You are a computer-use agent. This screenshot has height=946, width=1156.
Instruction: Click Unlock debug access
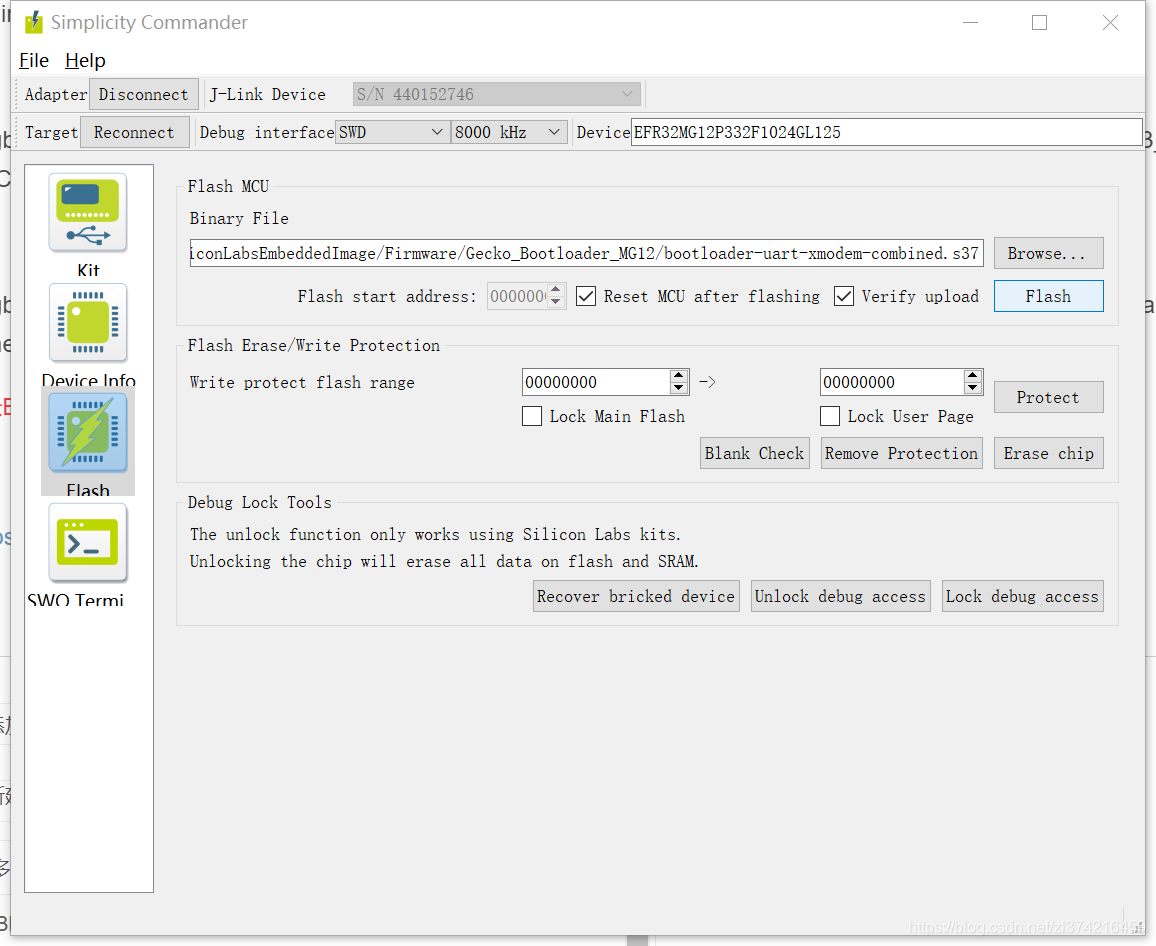coord(840,597)
